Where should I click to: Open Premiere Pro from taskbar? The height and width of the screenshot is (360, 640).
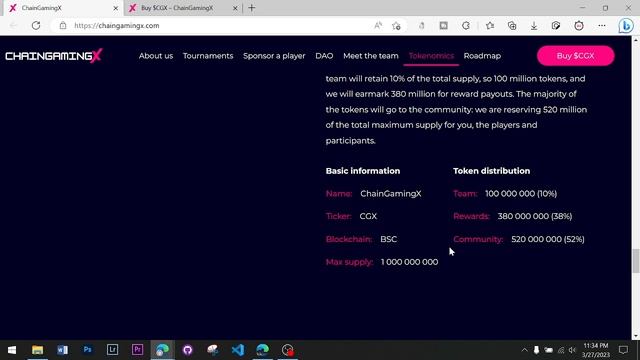pos(138,350)
